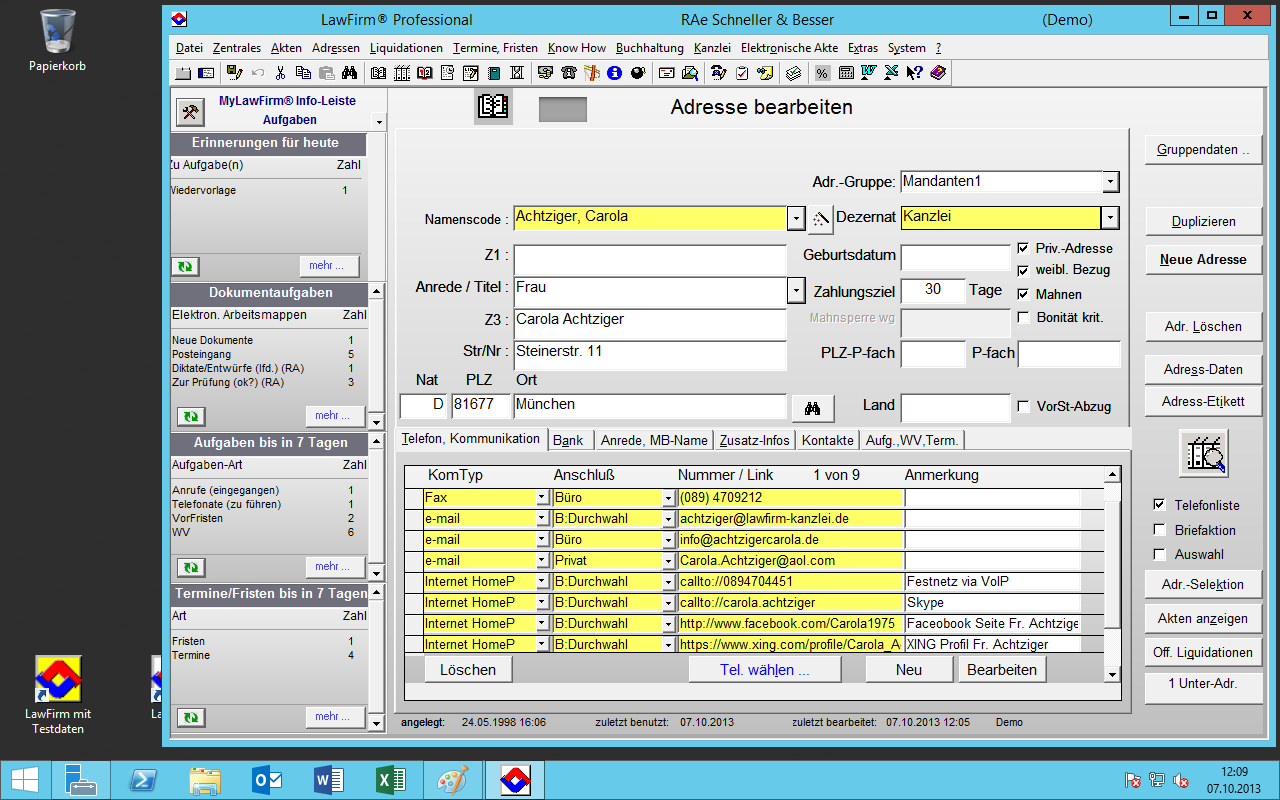Click the address book icon above form
This screenshot has width=1280, height=800.
click(493, 107)
